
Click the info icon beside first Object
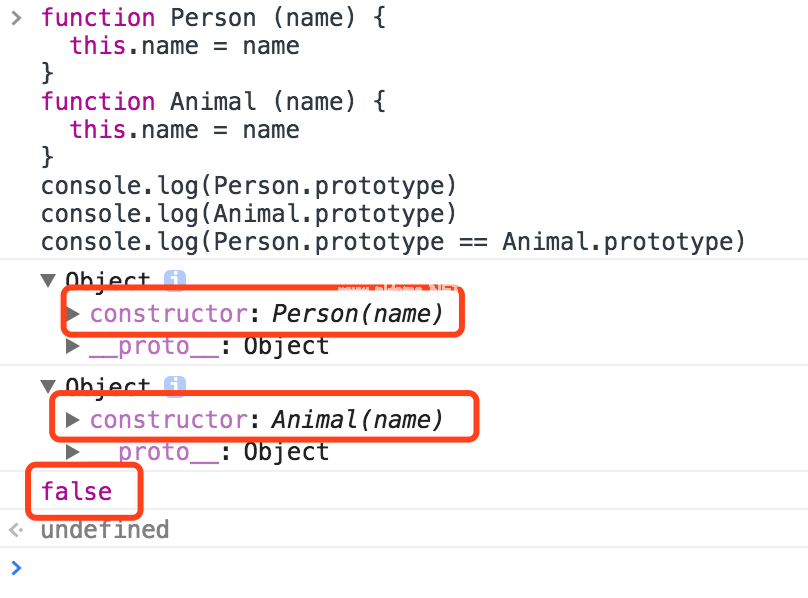pyautogui.click(x=175, y=280)
